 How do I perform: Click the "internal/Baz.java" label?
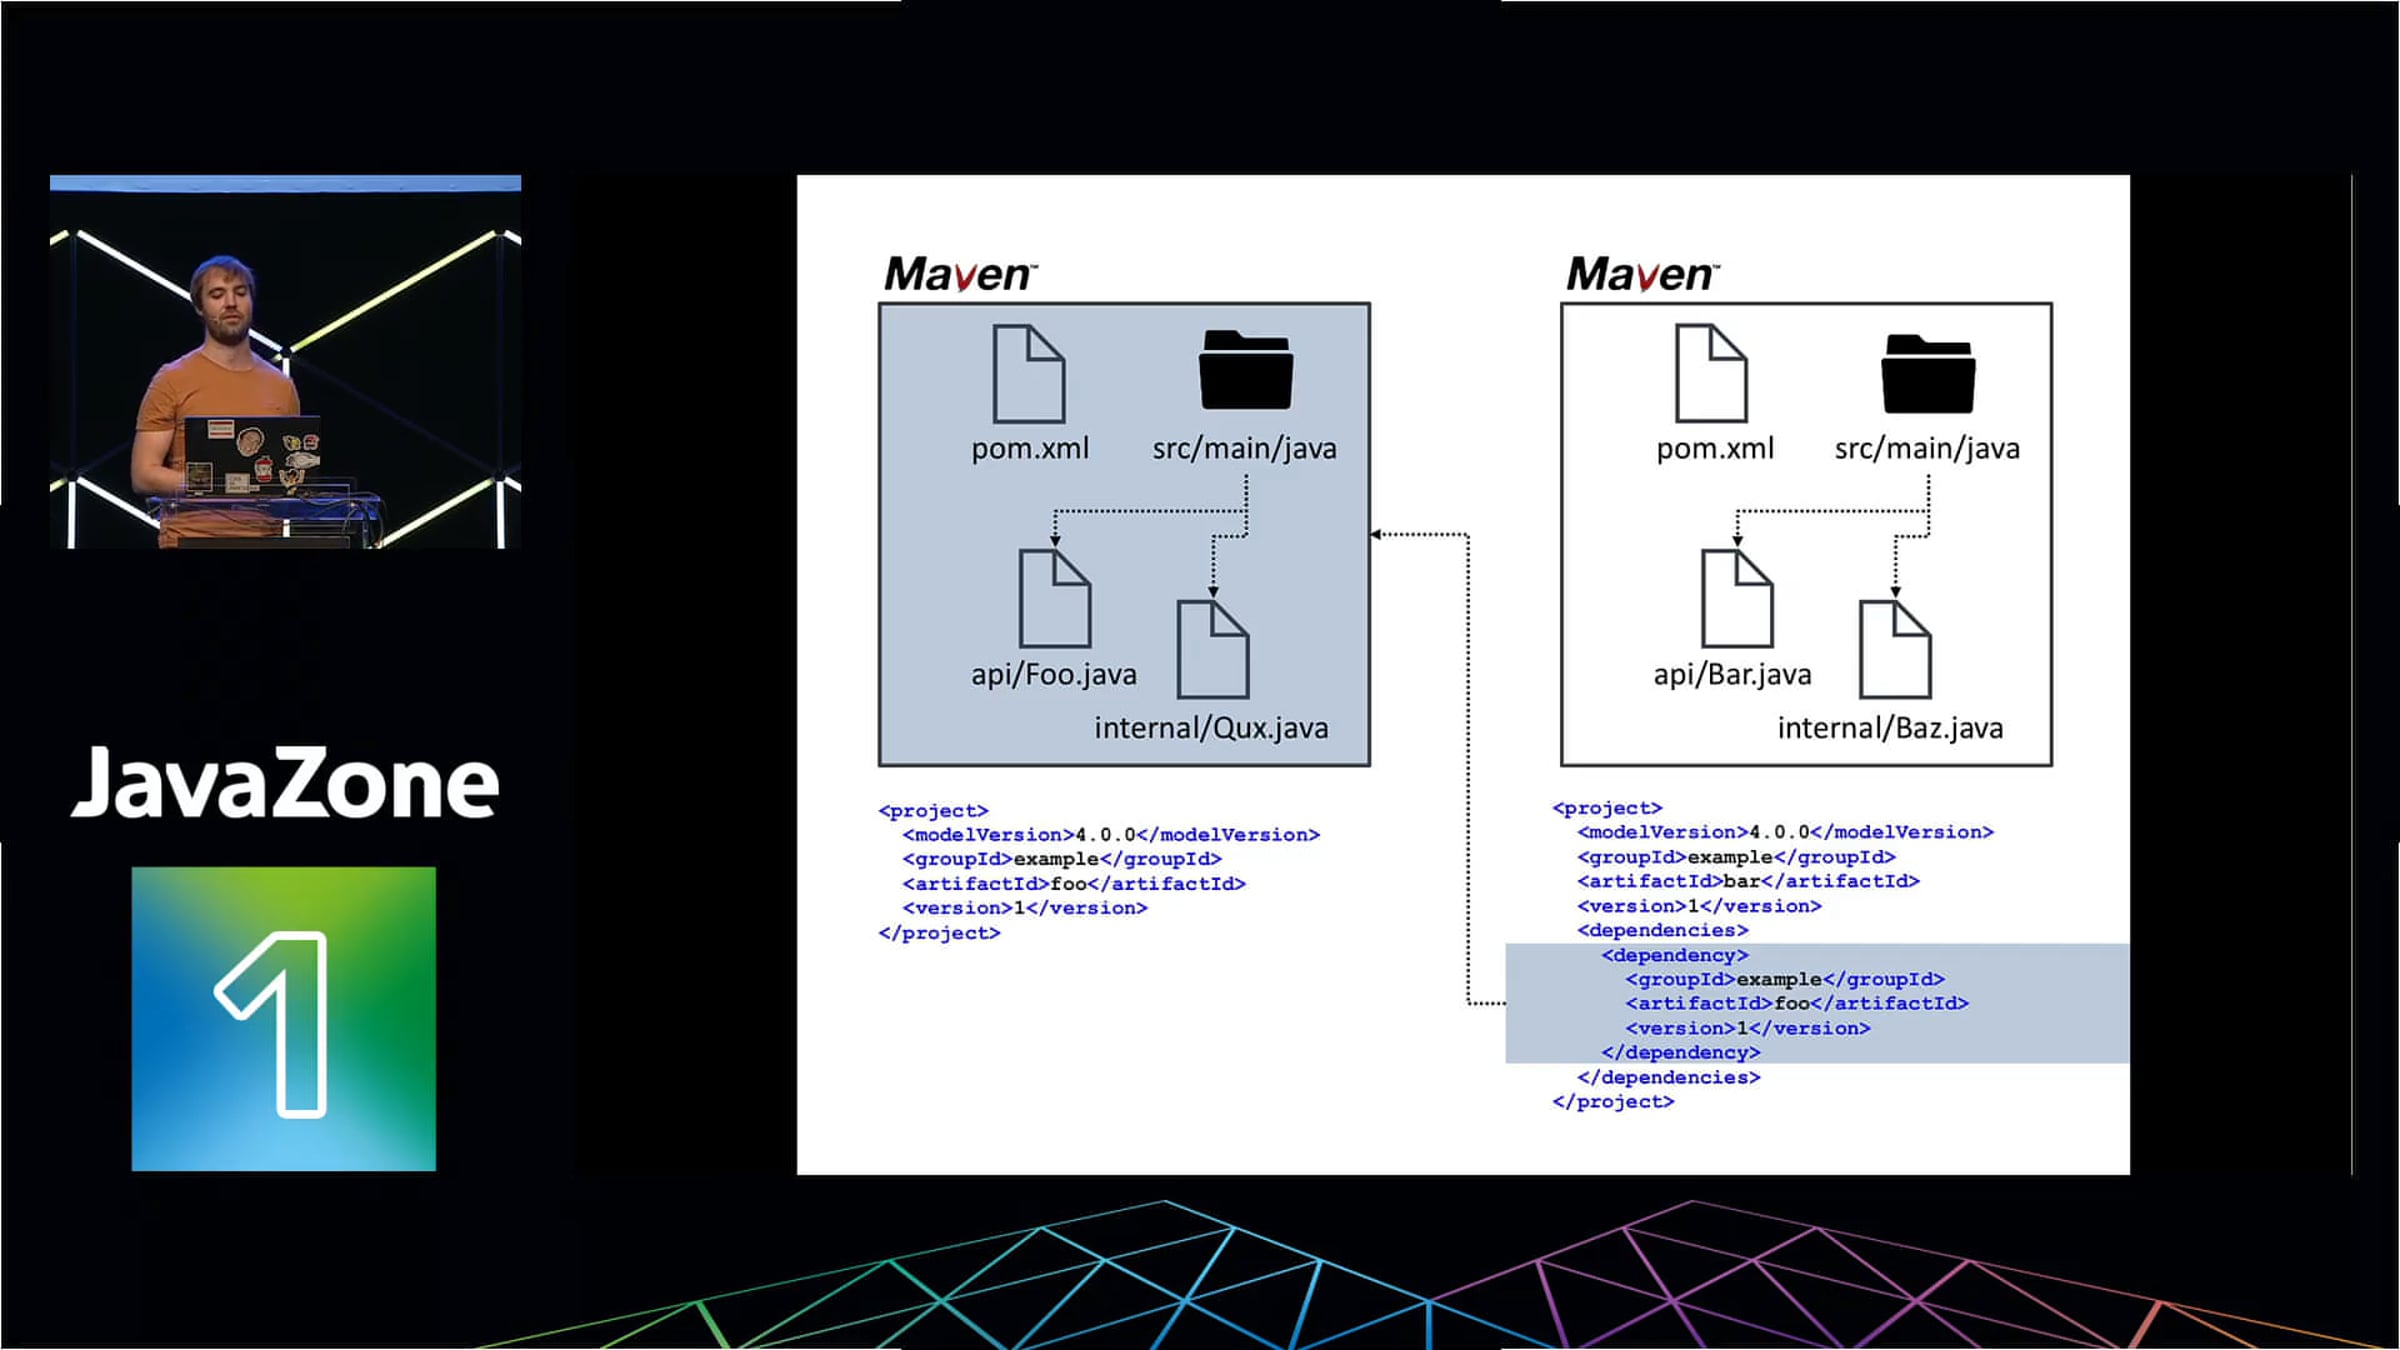point(1890,728)
